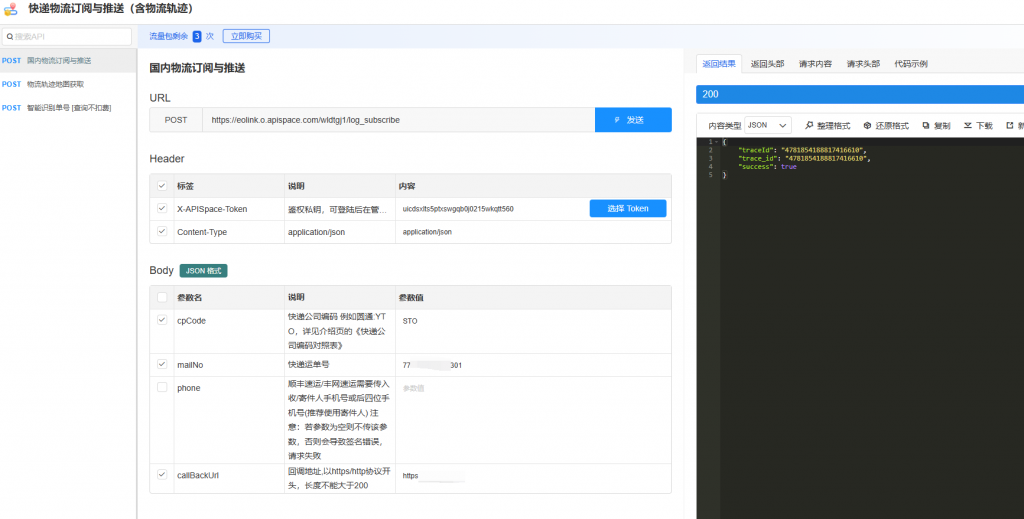Click the cpCode value STO field
Viewport: 1024px width, 519px height.
coord(533,321)
